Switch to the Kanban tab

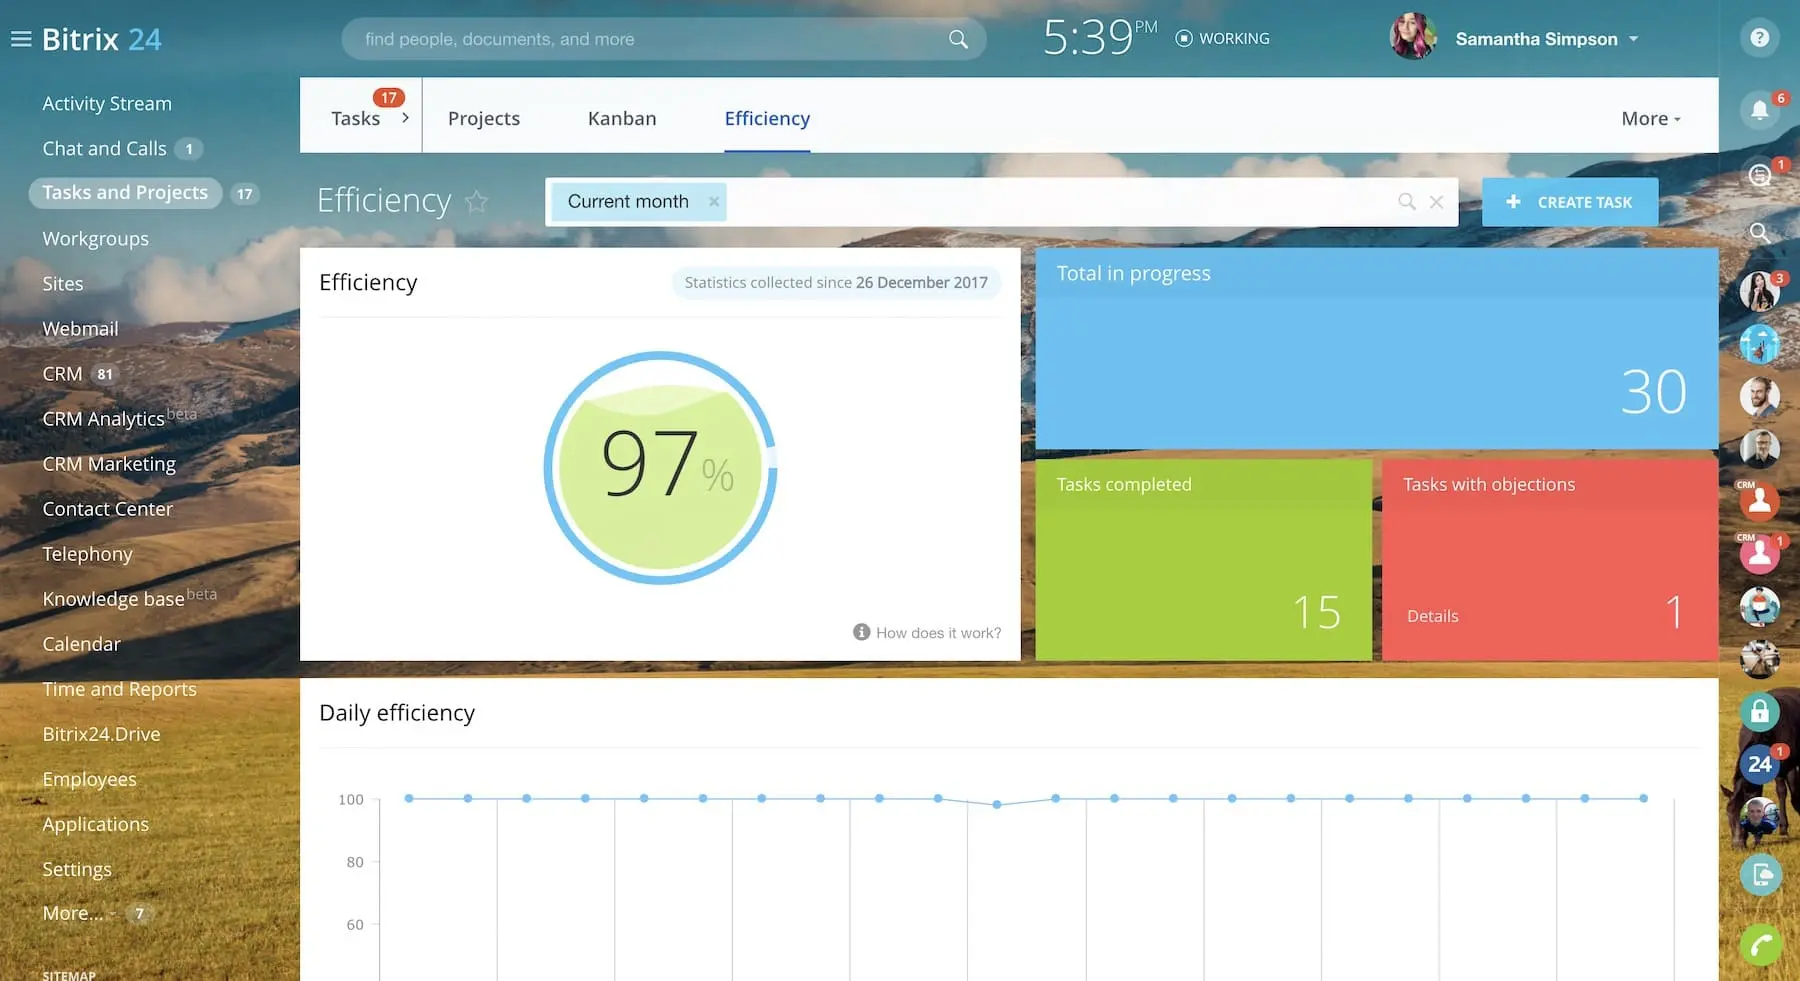click(x=622, y=118)
